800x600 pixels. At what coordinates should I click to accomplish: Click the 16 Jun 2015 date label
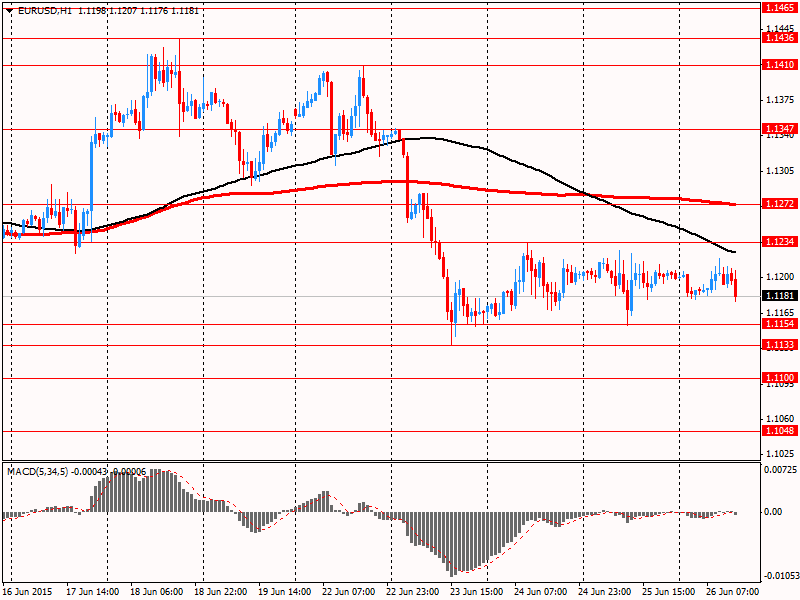[x=28, y=592]
